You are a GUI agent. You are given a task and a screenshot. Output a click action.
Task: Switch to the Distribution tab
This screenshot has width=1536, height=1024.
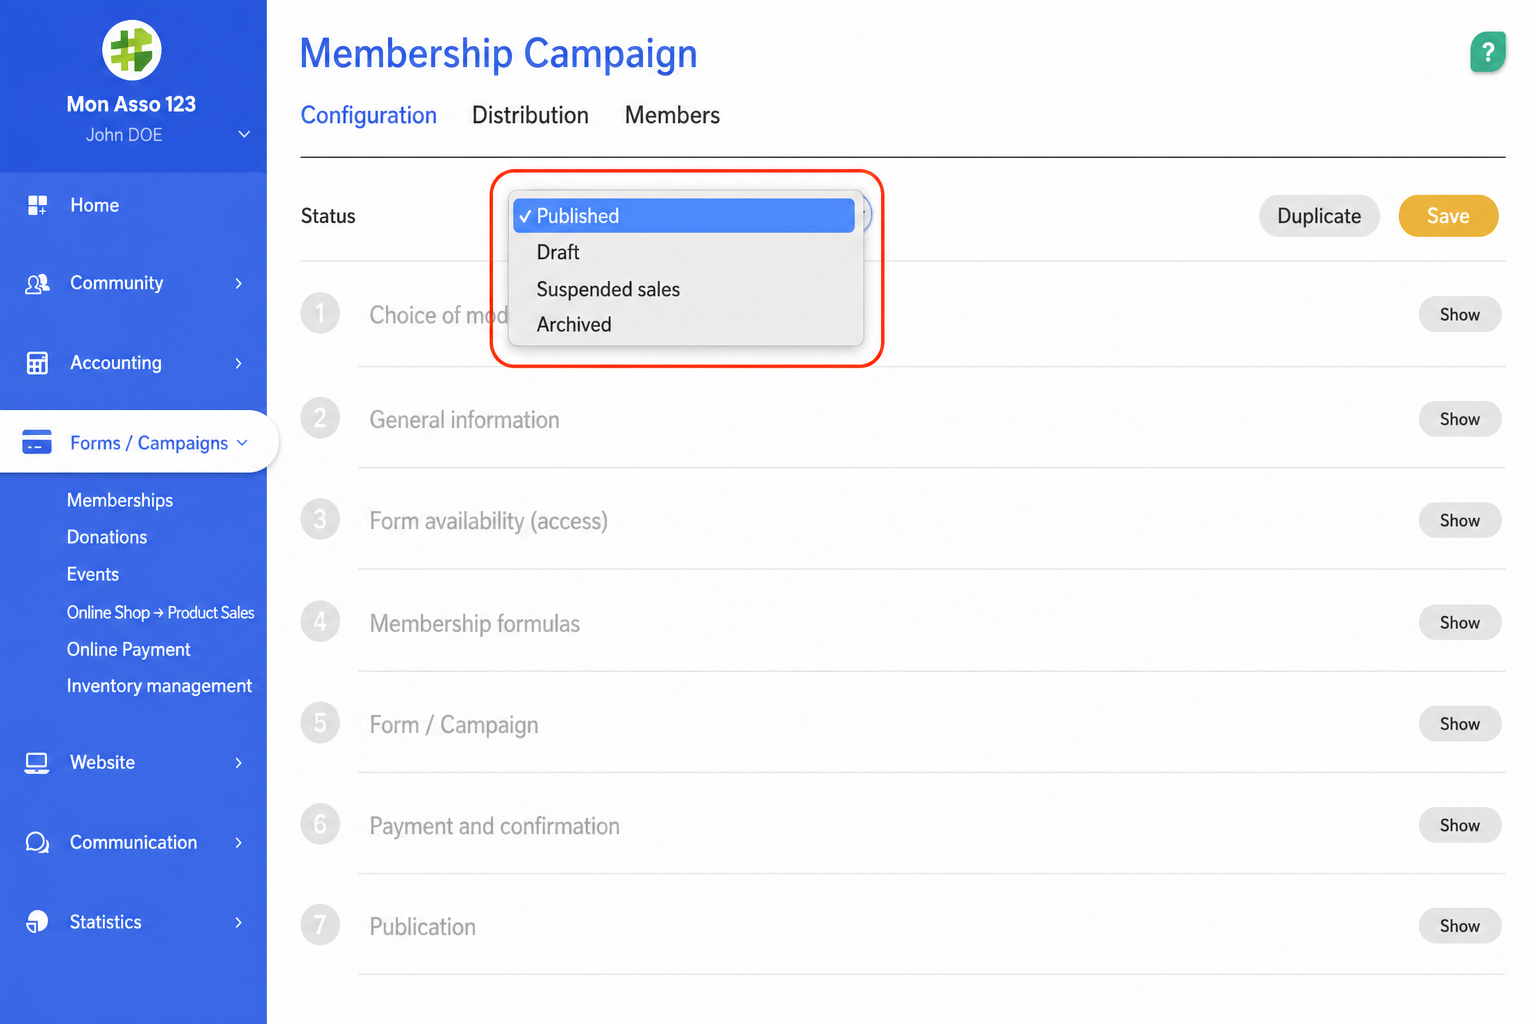[x=530, y=115]
